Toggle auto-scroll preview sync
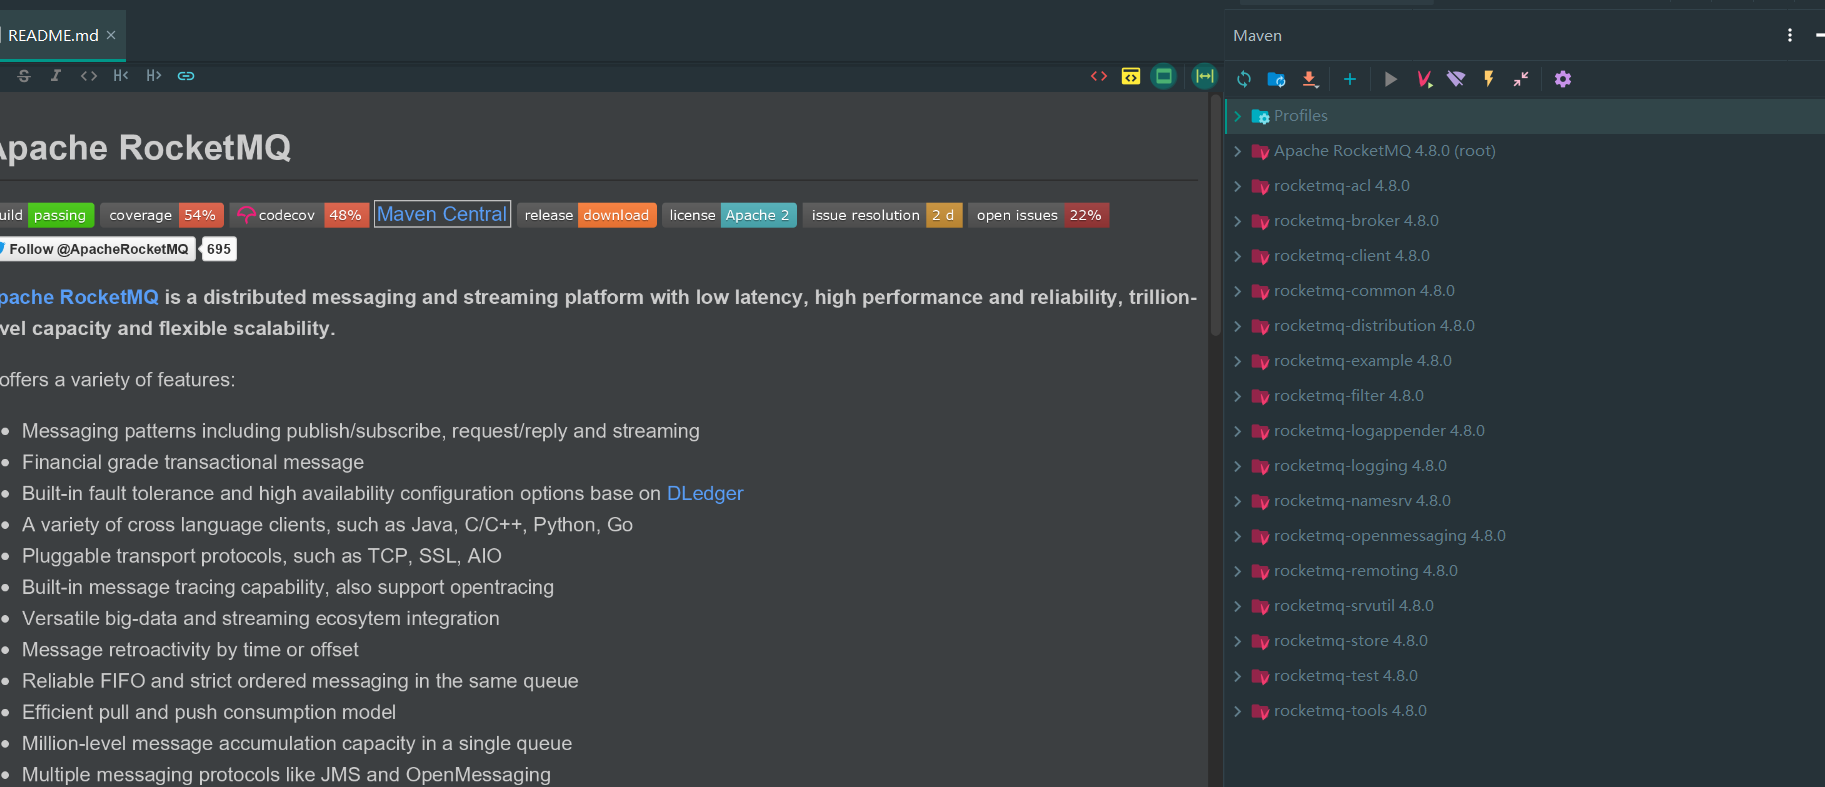This screenshot has width=1825, height=787. pos(1204,76)
